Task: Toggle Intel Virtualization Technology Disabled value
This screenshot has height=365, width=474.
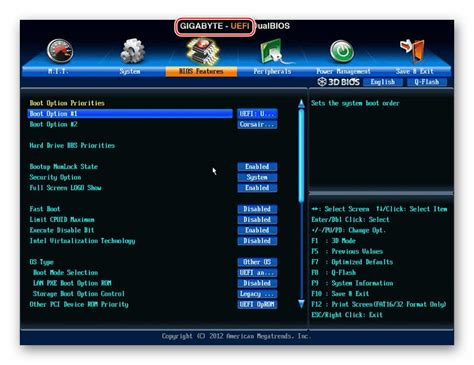Action: click(257, 241)
